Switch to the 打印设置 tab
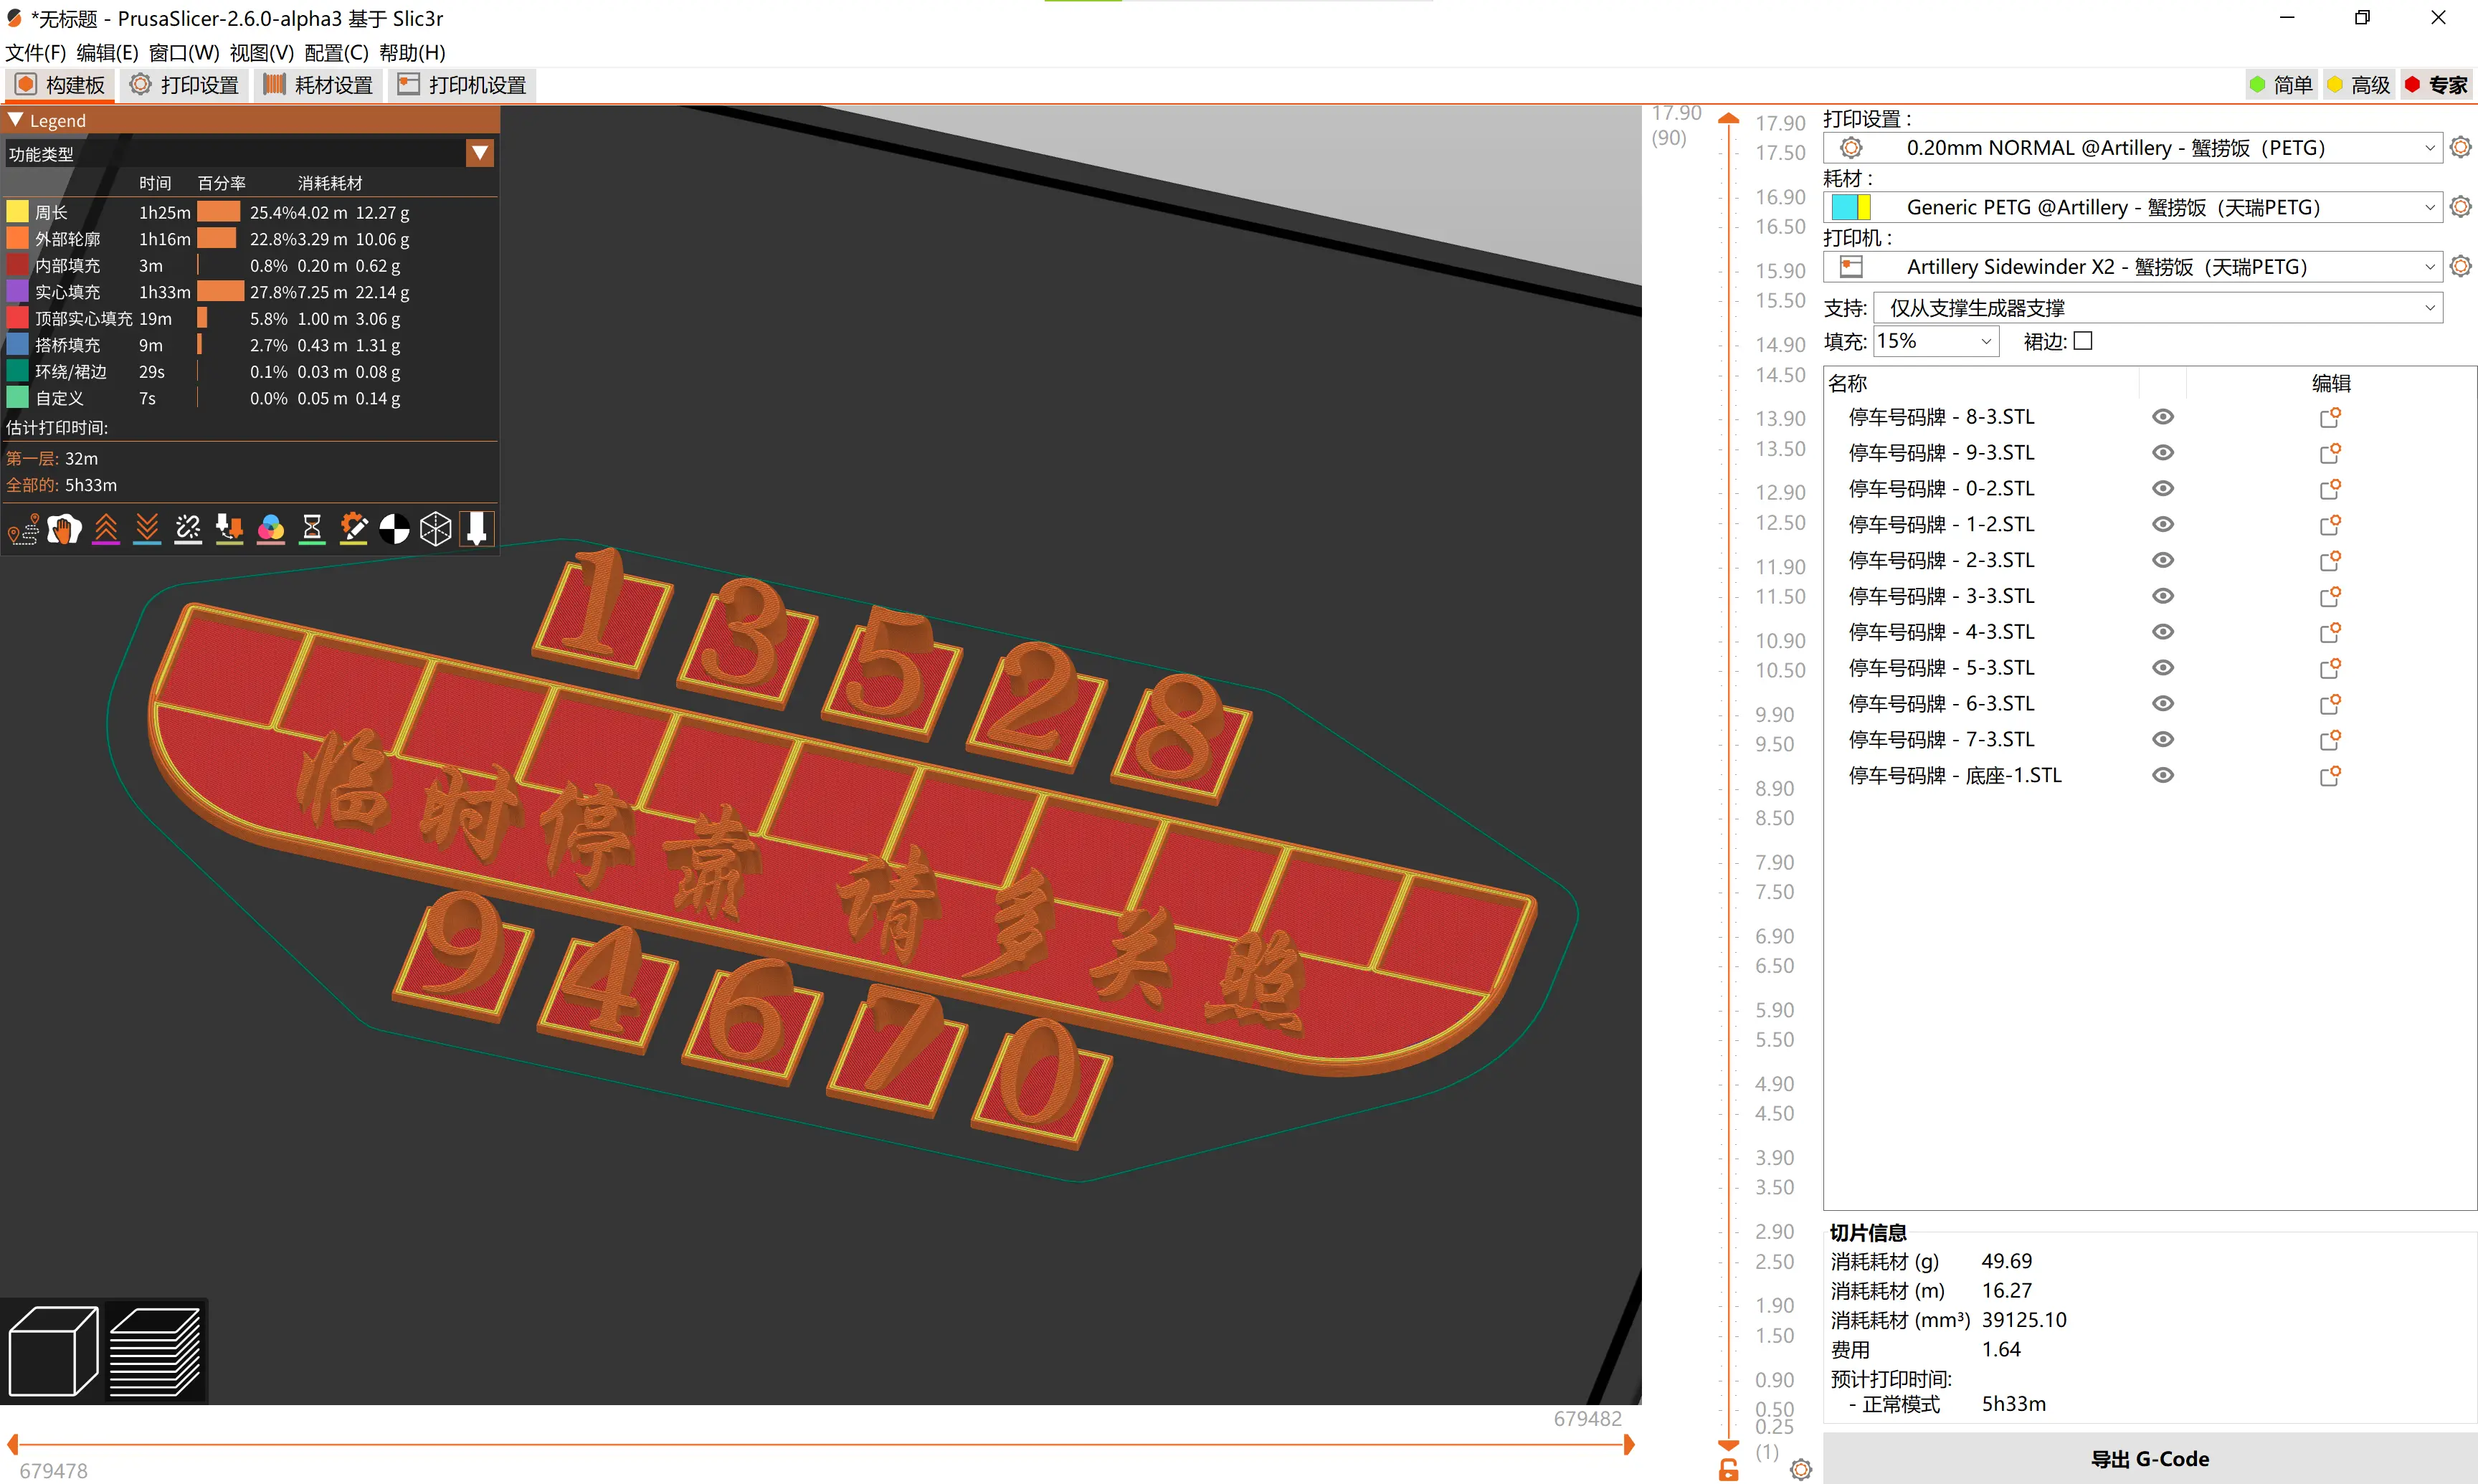The image size is (2478, 1484). click(185, 85)
